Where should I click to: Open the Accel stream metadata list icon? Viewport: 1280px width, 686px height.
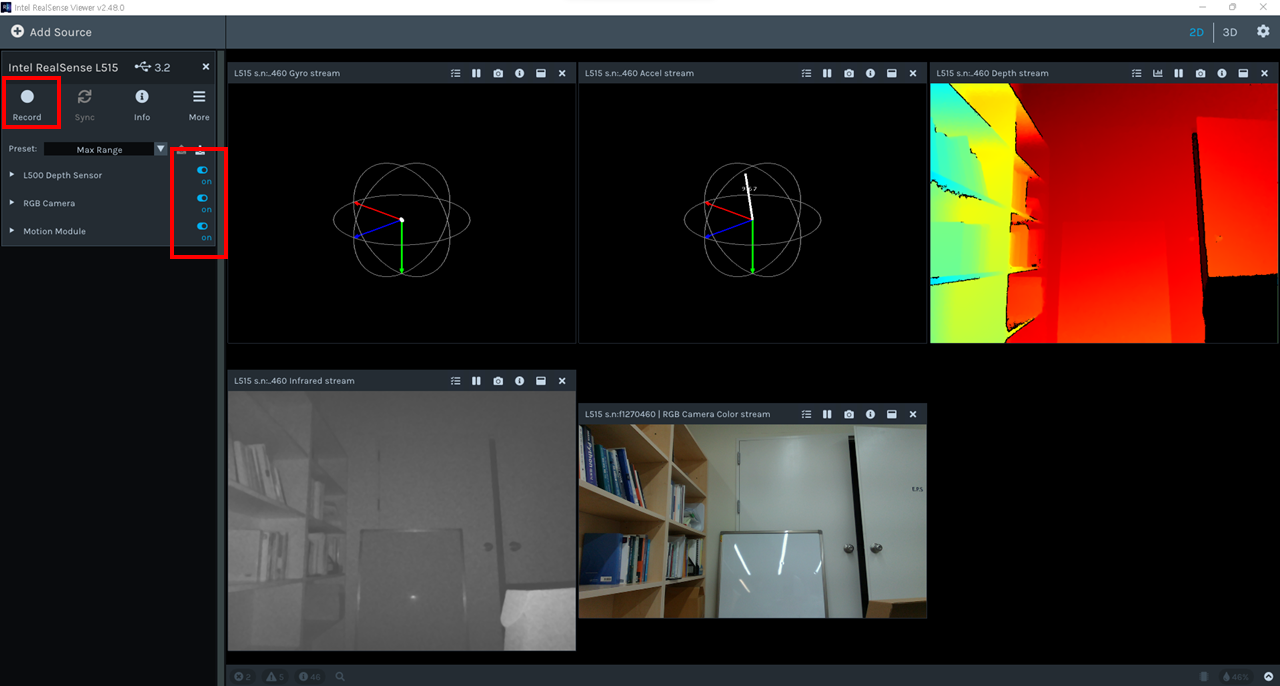click(x=807, y=73)
